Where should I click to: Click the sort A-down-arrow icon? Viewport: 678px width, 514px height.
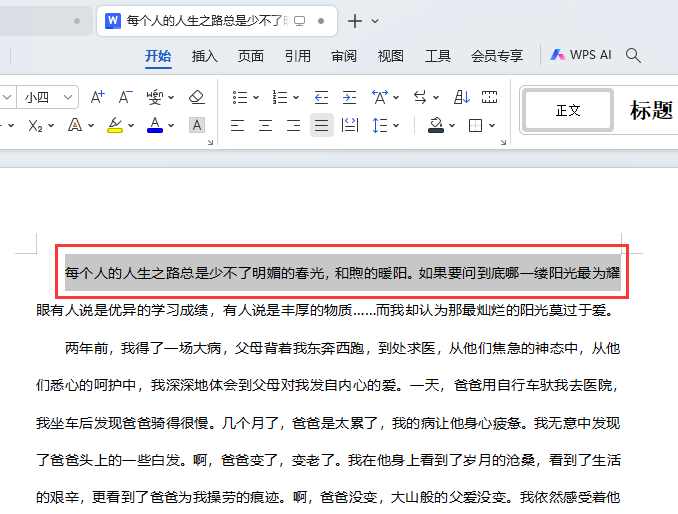tap(461, 97)
